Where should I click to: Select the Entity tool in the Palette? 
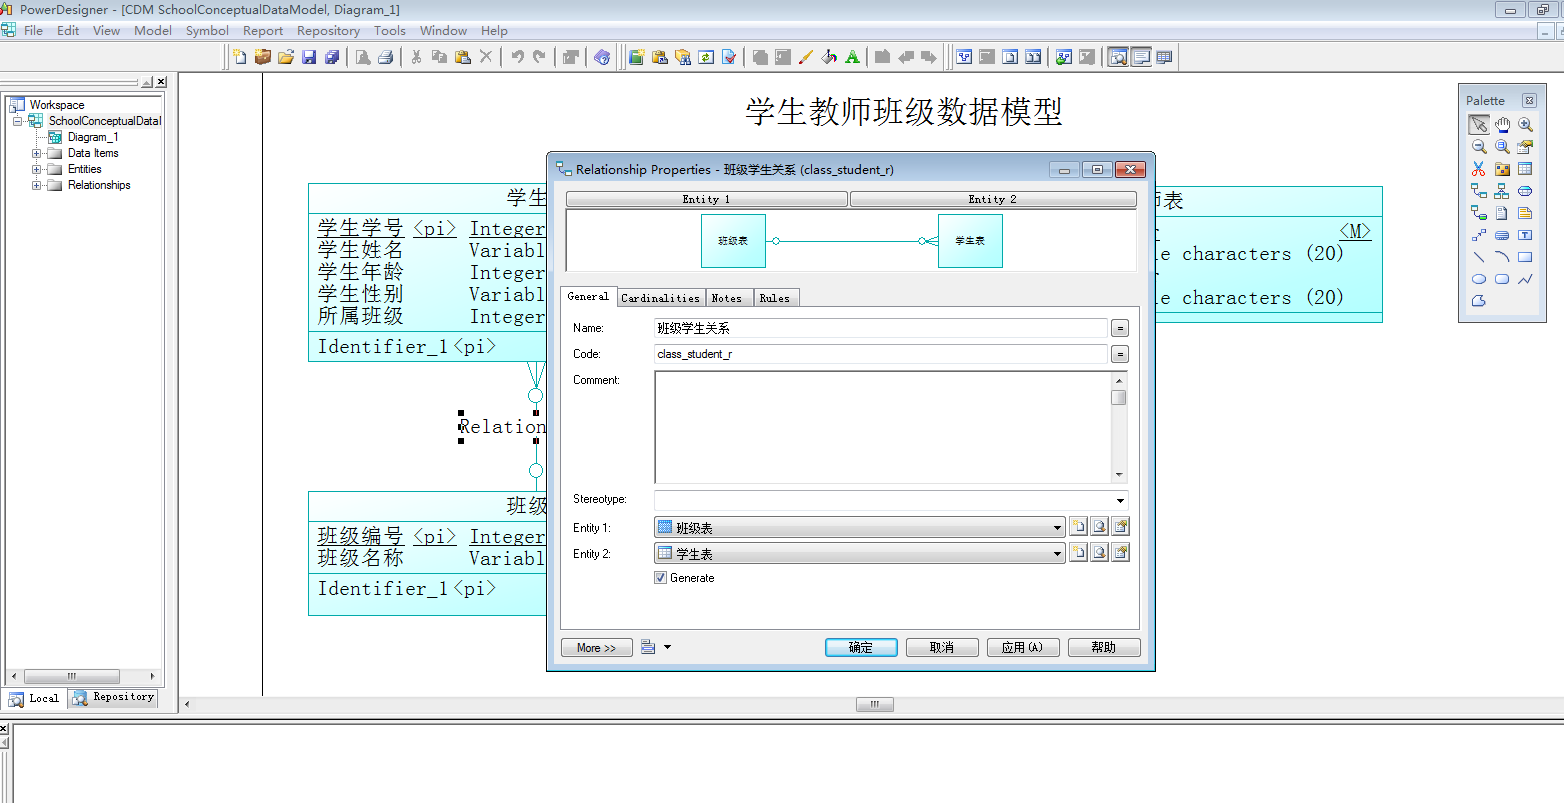(x=1525, y=169)
